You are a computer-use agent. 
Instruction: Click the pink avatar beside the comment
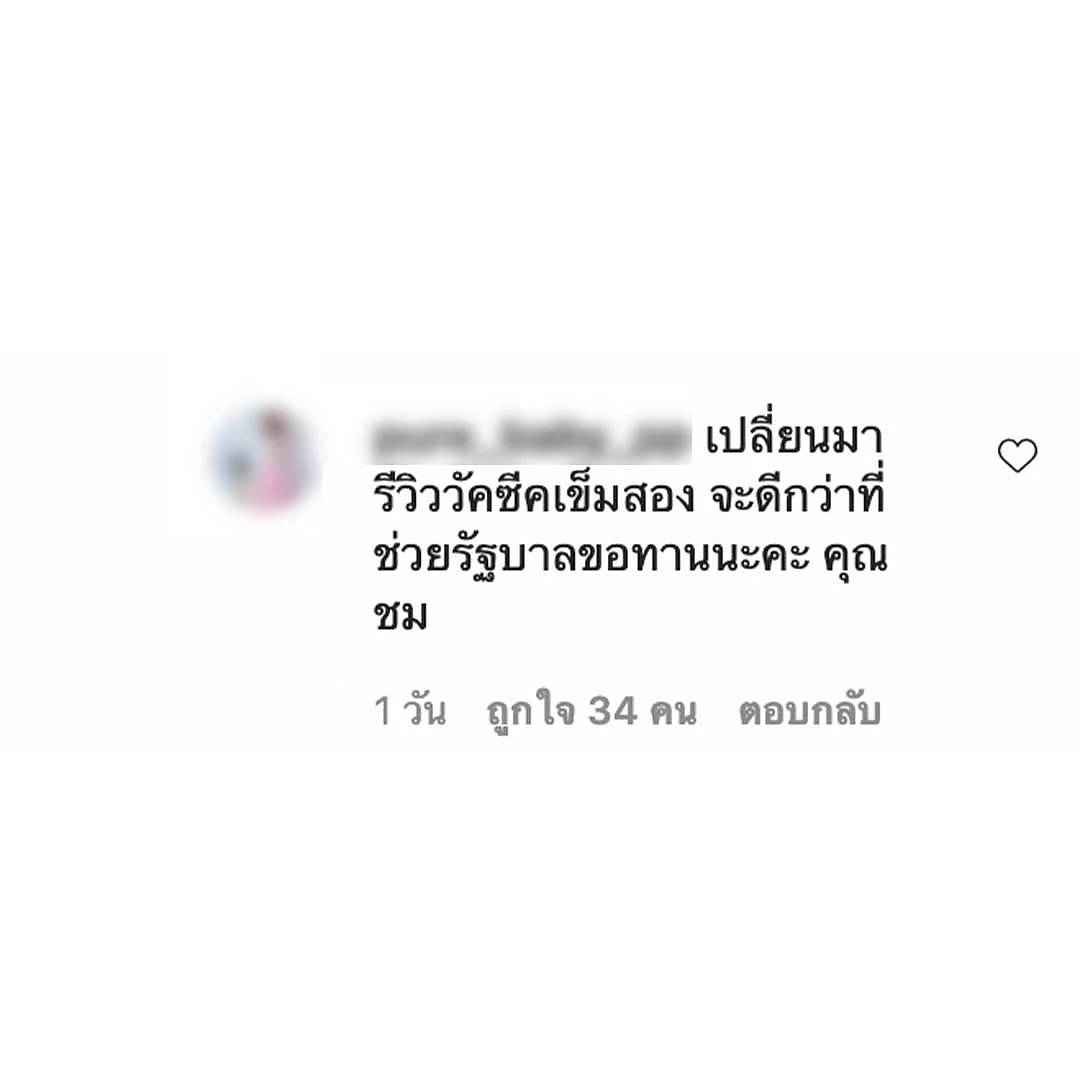(x=264, y=459)
